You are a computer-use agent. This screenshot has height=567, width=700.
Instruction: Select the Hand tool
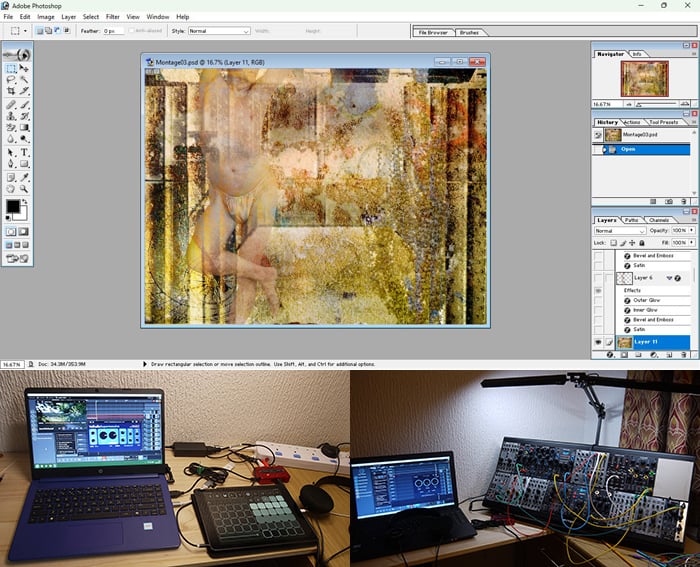coord(11,189)
